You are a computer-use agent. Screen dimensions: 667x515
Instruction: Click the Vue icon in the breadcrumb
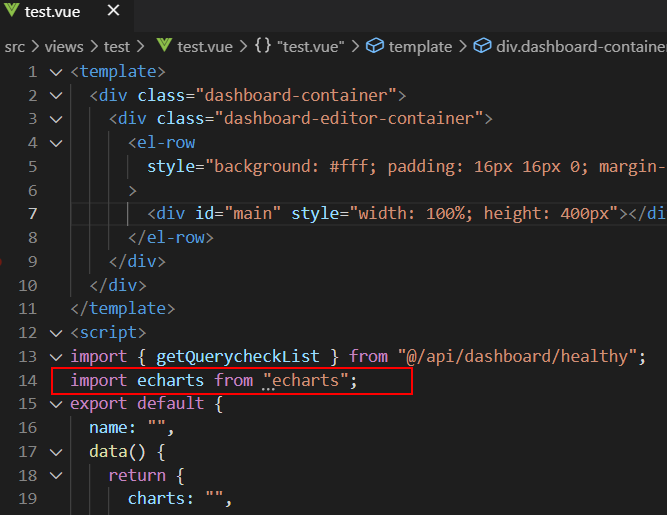click(164, 45)
